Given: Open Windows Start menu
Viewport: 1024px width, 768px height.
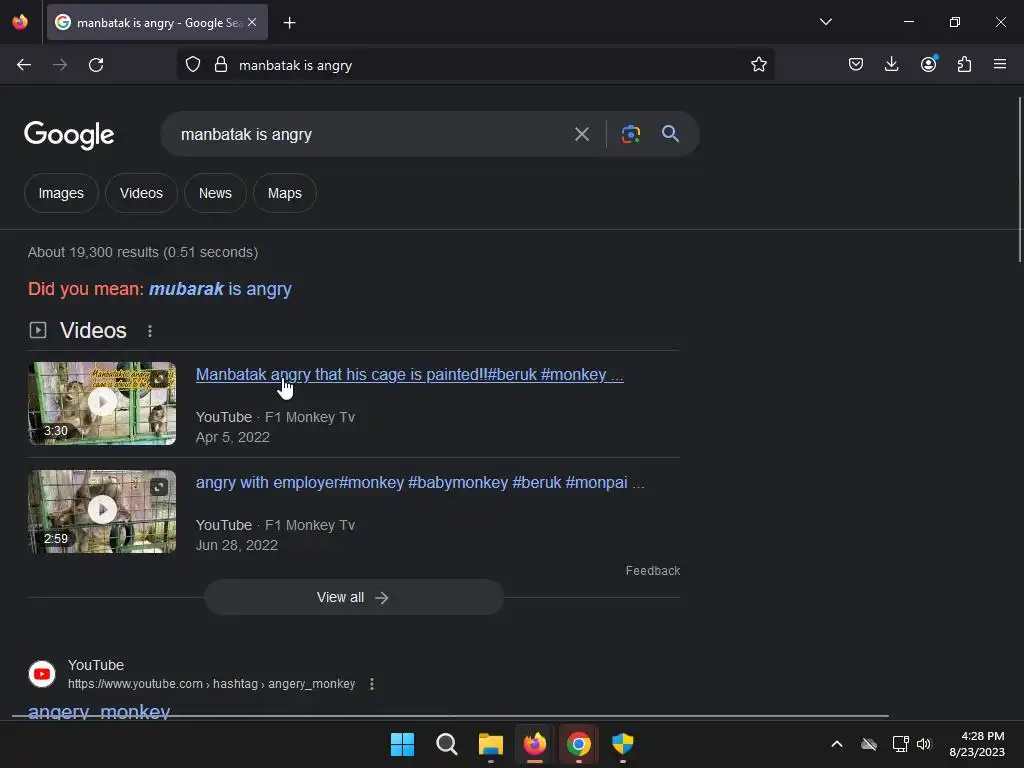Looking at the screenshot, I should (402, 744).
